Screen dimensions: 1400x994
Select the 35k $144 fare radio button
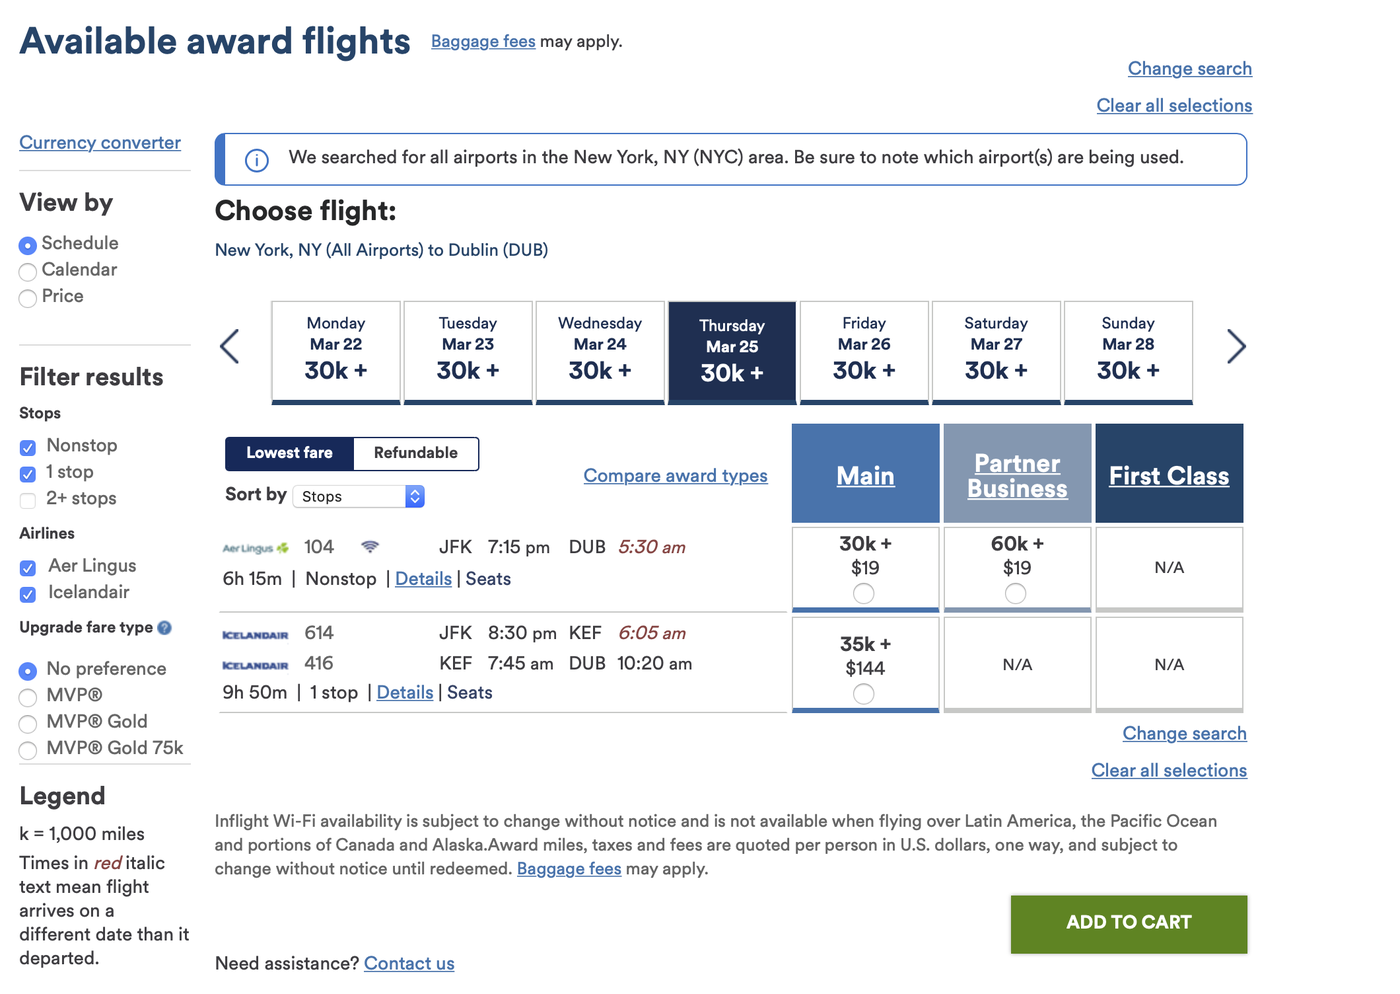864,693
